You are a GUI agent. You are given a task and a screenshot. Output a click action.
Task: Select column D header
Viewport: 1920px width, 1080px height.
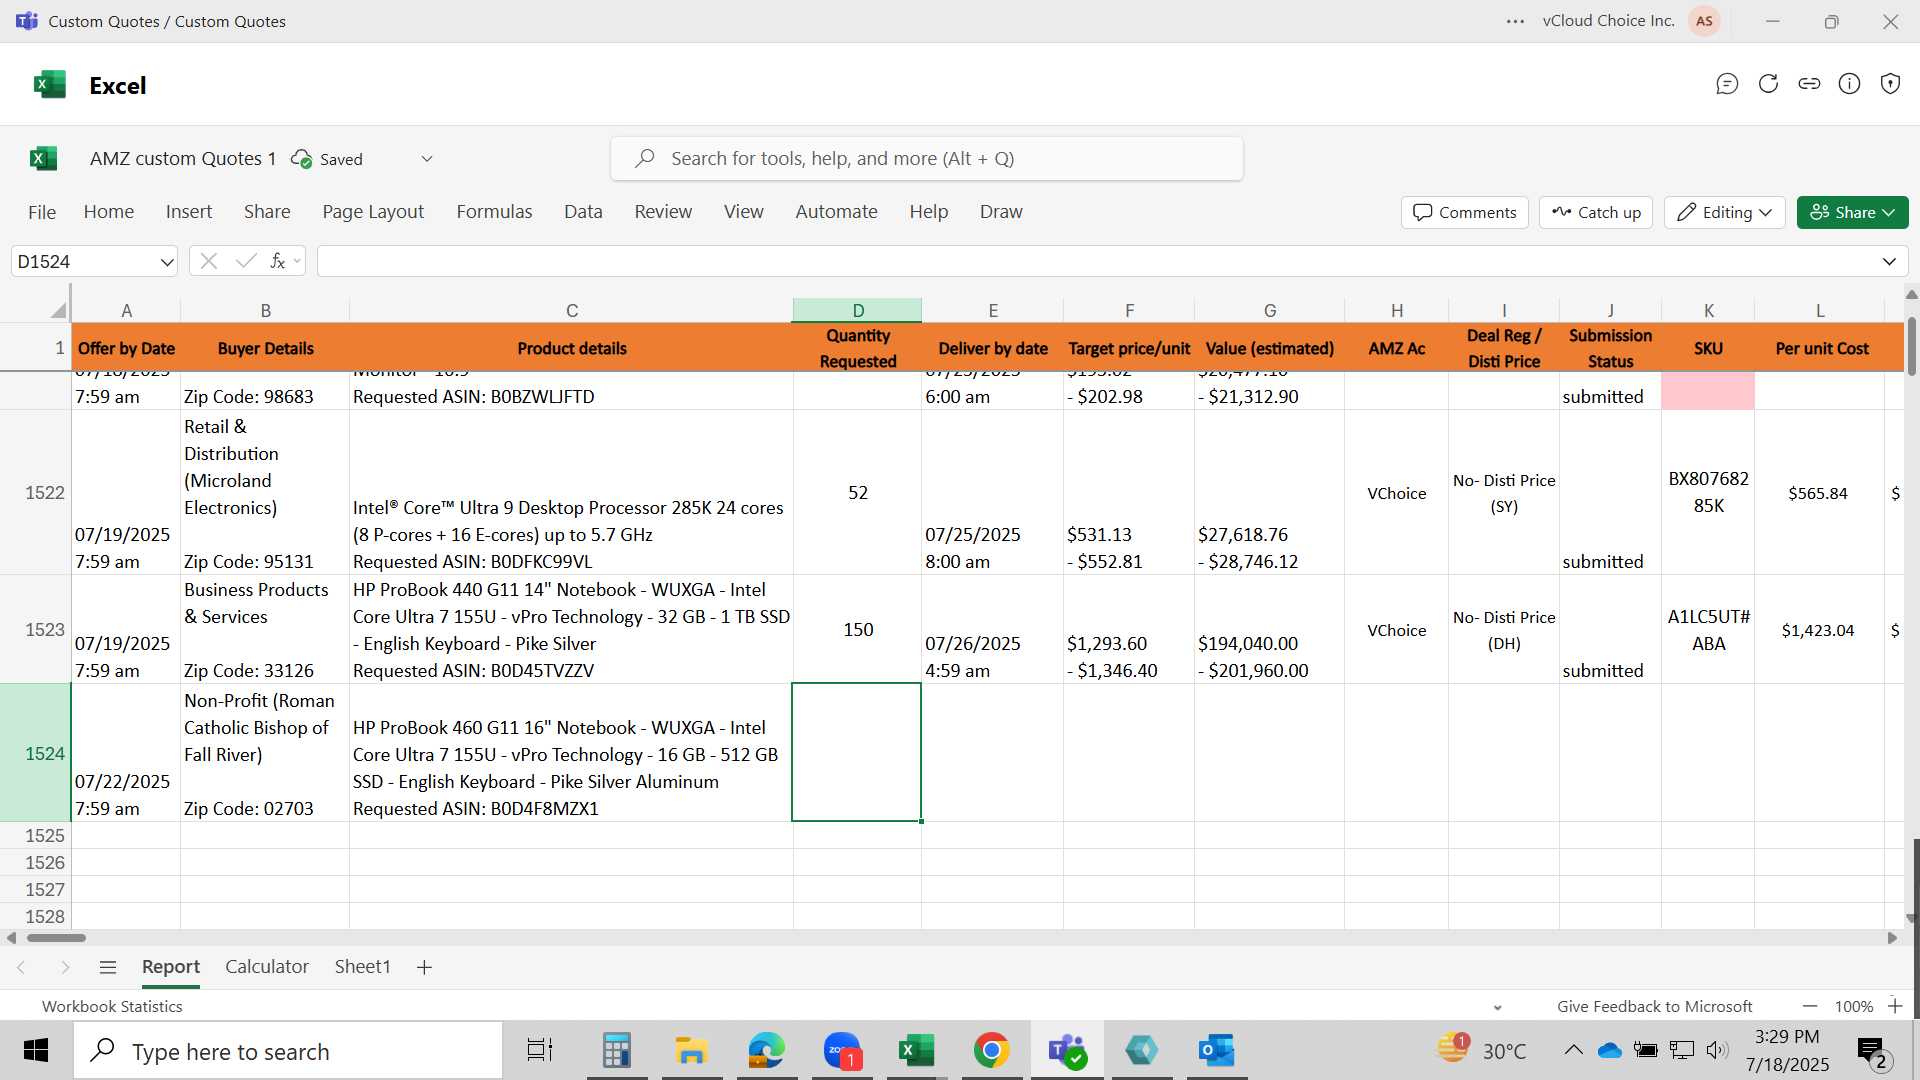857,310
